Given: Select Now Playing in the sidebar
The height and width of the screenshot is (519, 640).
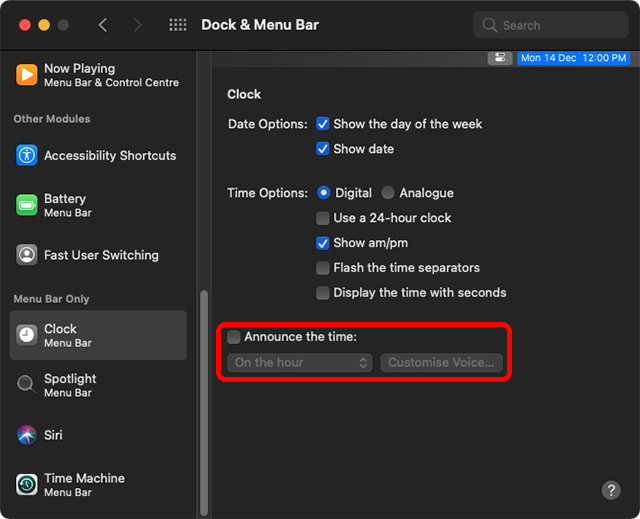Looking at the screenshot, I should (98, 75).
